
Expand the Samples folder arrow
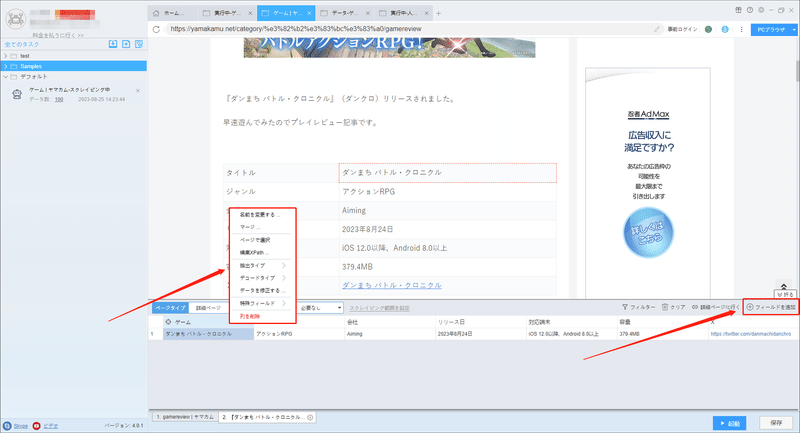pos(6,66)
